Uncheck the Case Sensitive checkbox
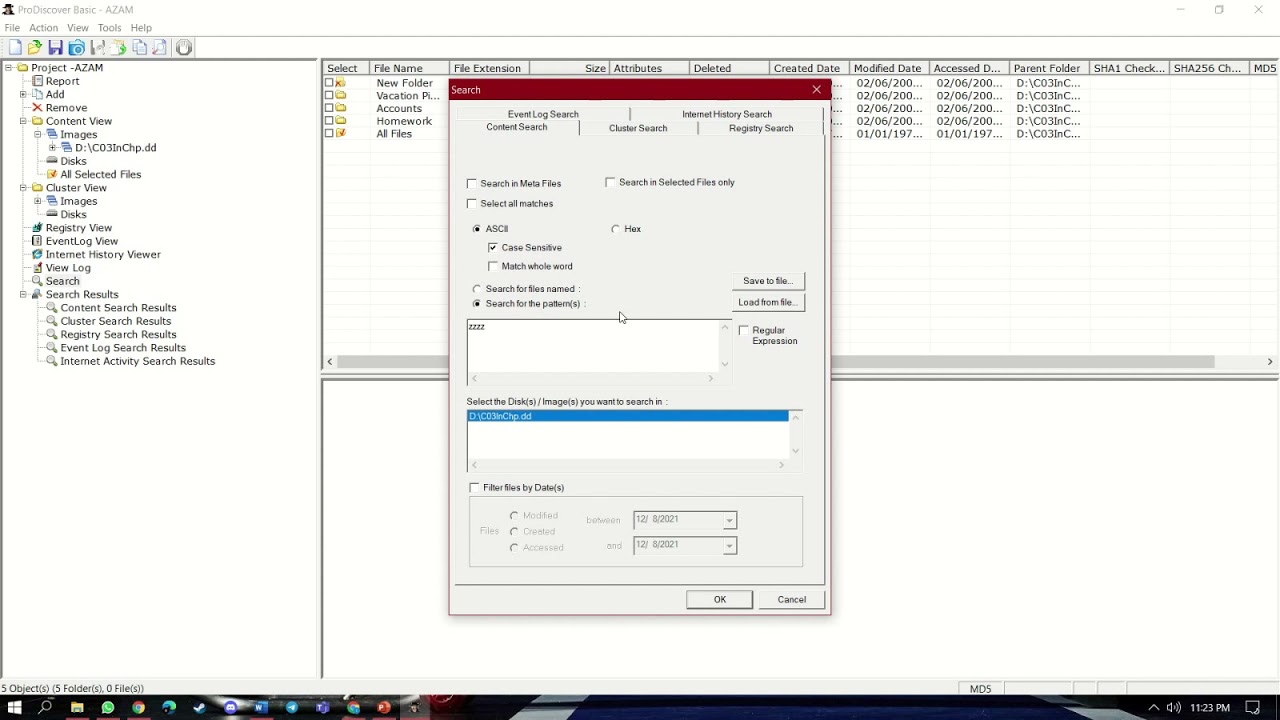 493,247
